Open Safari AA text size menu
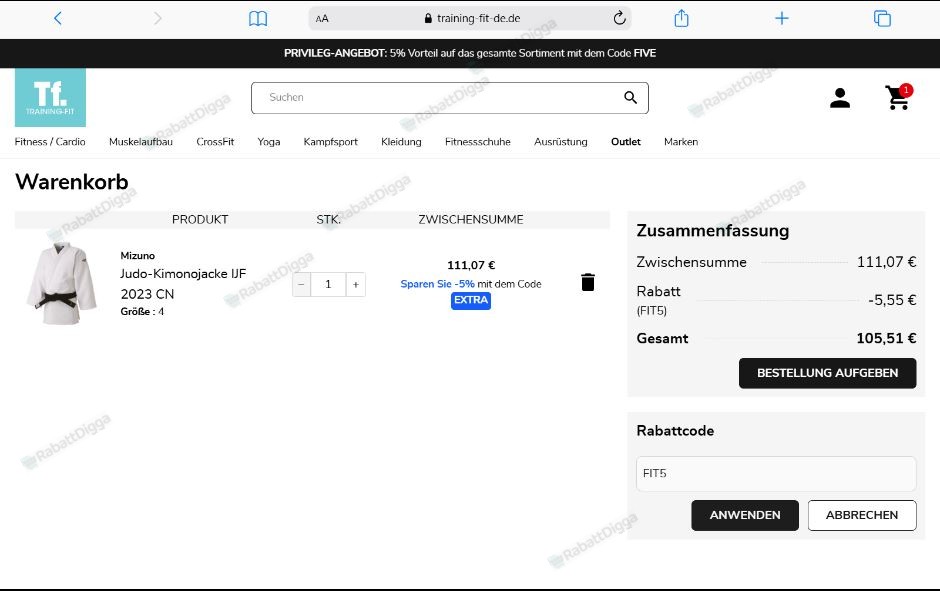 tap(322, 19)
